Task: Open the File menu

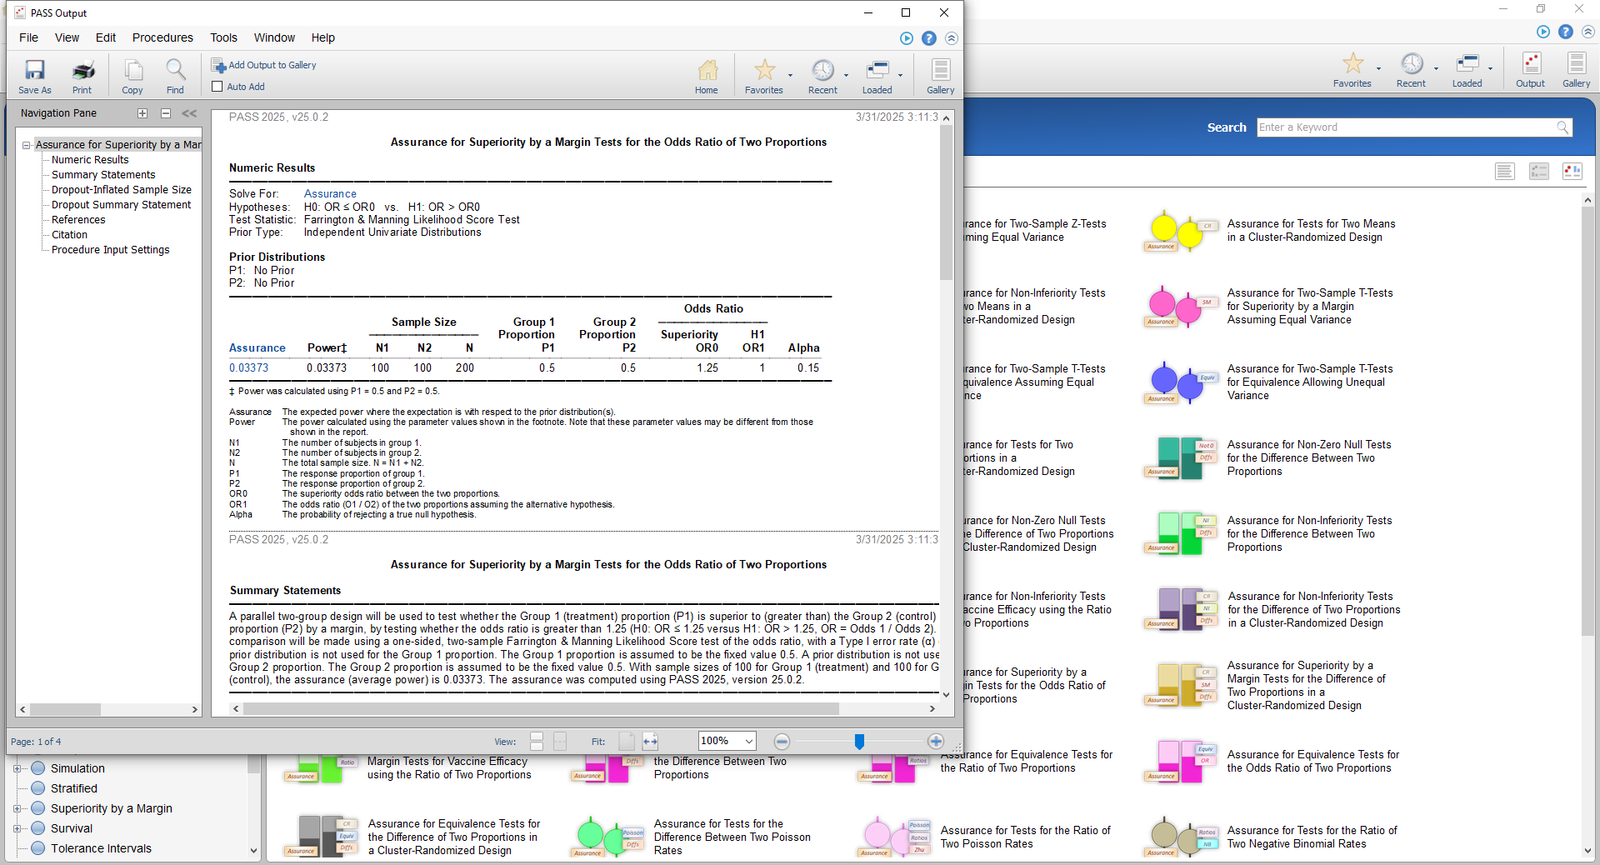Action: pyautogui.click(x=29, y=38)
